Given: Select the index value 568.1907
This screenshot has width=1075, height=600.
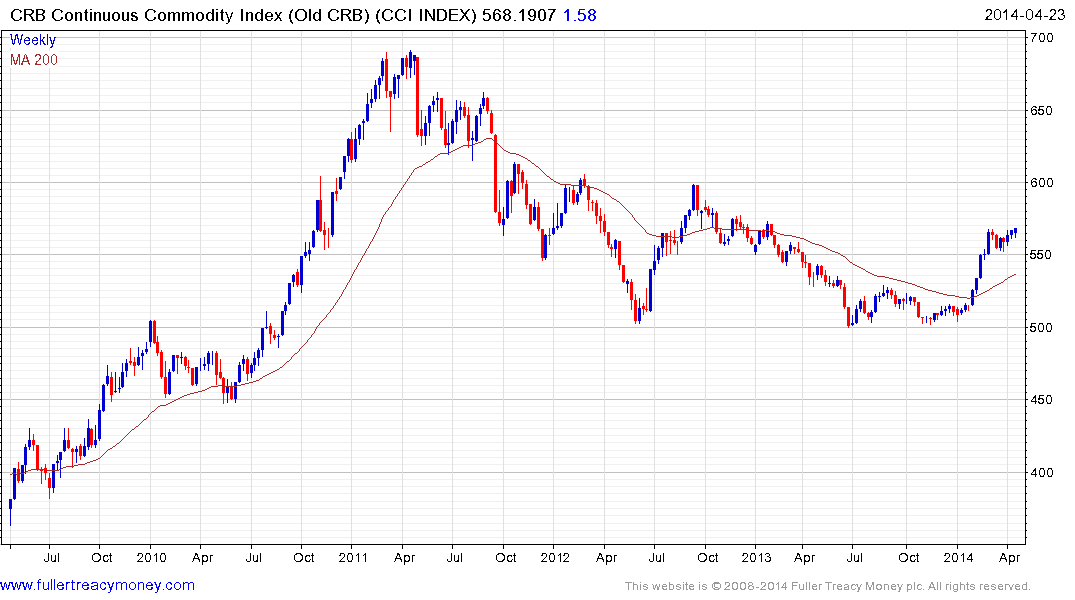Looking at the screenshot, I should [518, 15].
